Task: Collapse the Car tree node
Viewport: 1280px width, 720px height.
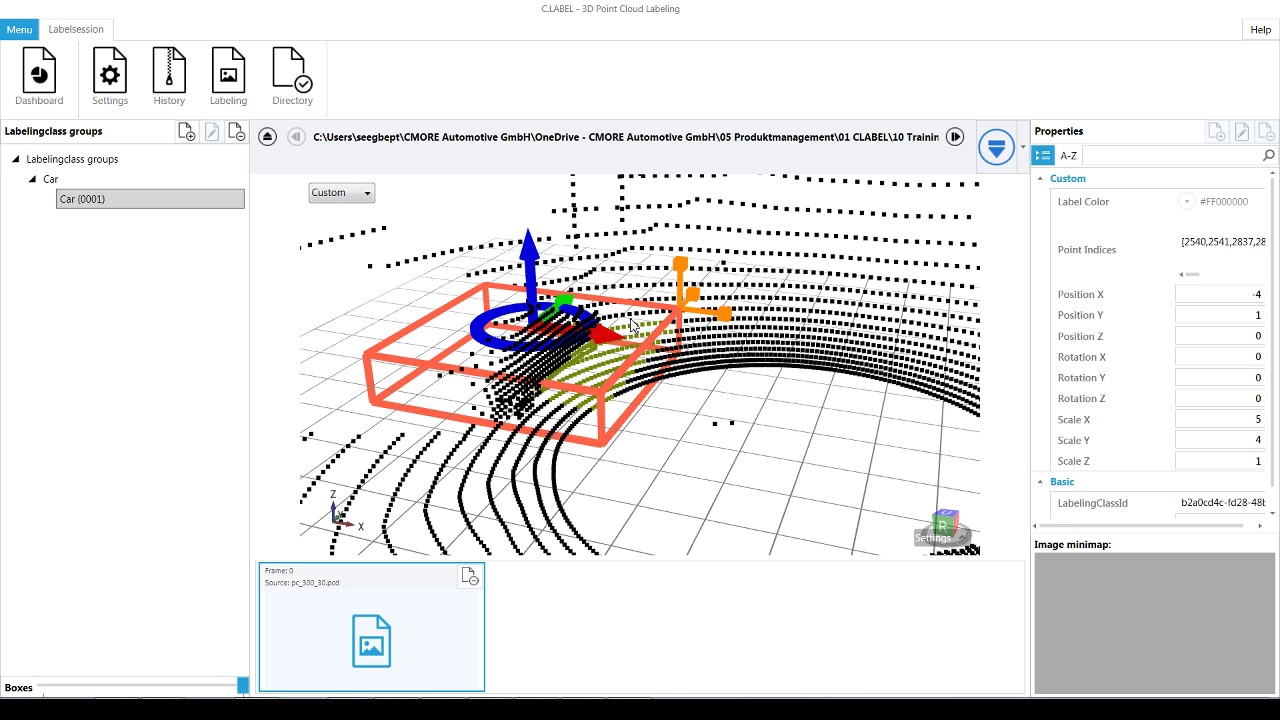Action: tap(32, 179)
